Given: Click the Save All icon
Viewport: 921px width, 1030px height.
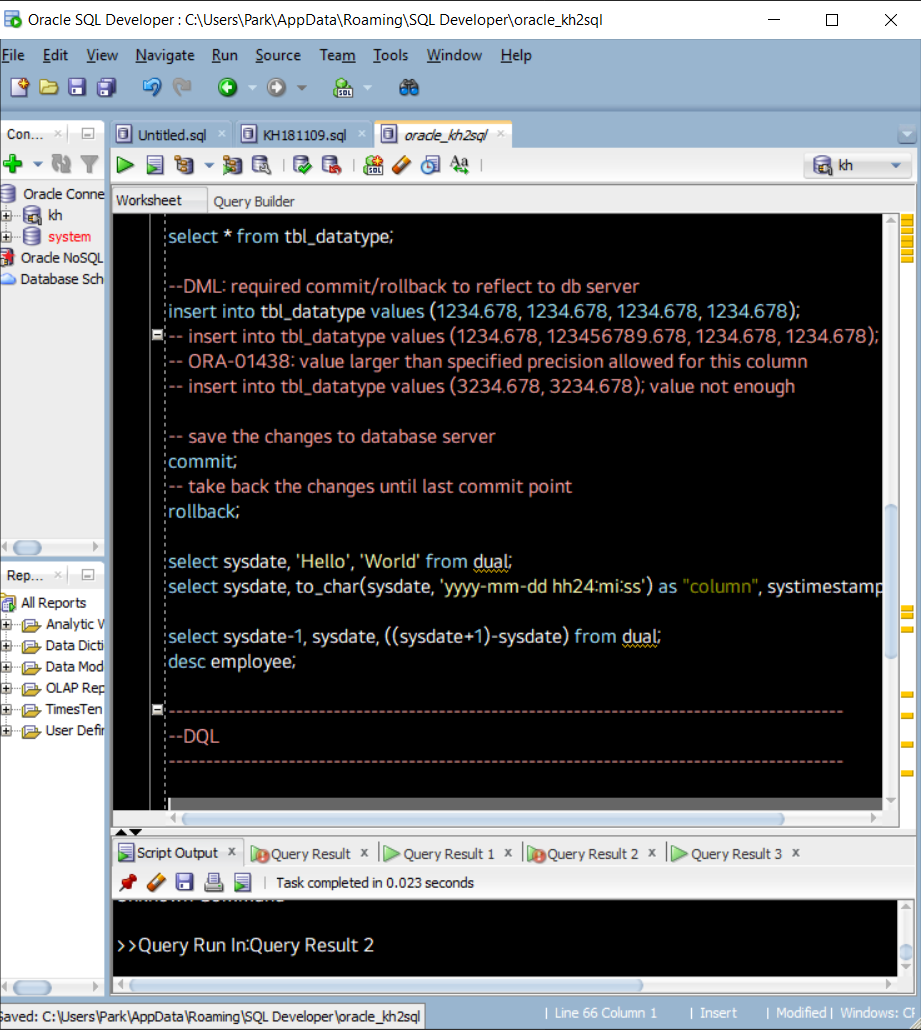Looking at the screenshot, I should point(106,88).
